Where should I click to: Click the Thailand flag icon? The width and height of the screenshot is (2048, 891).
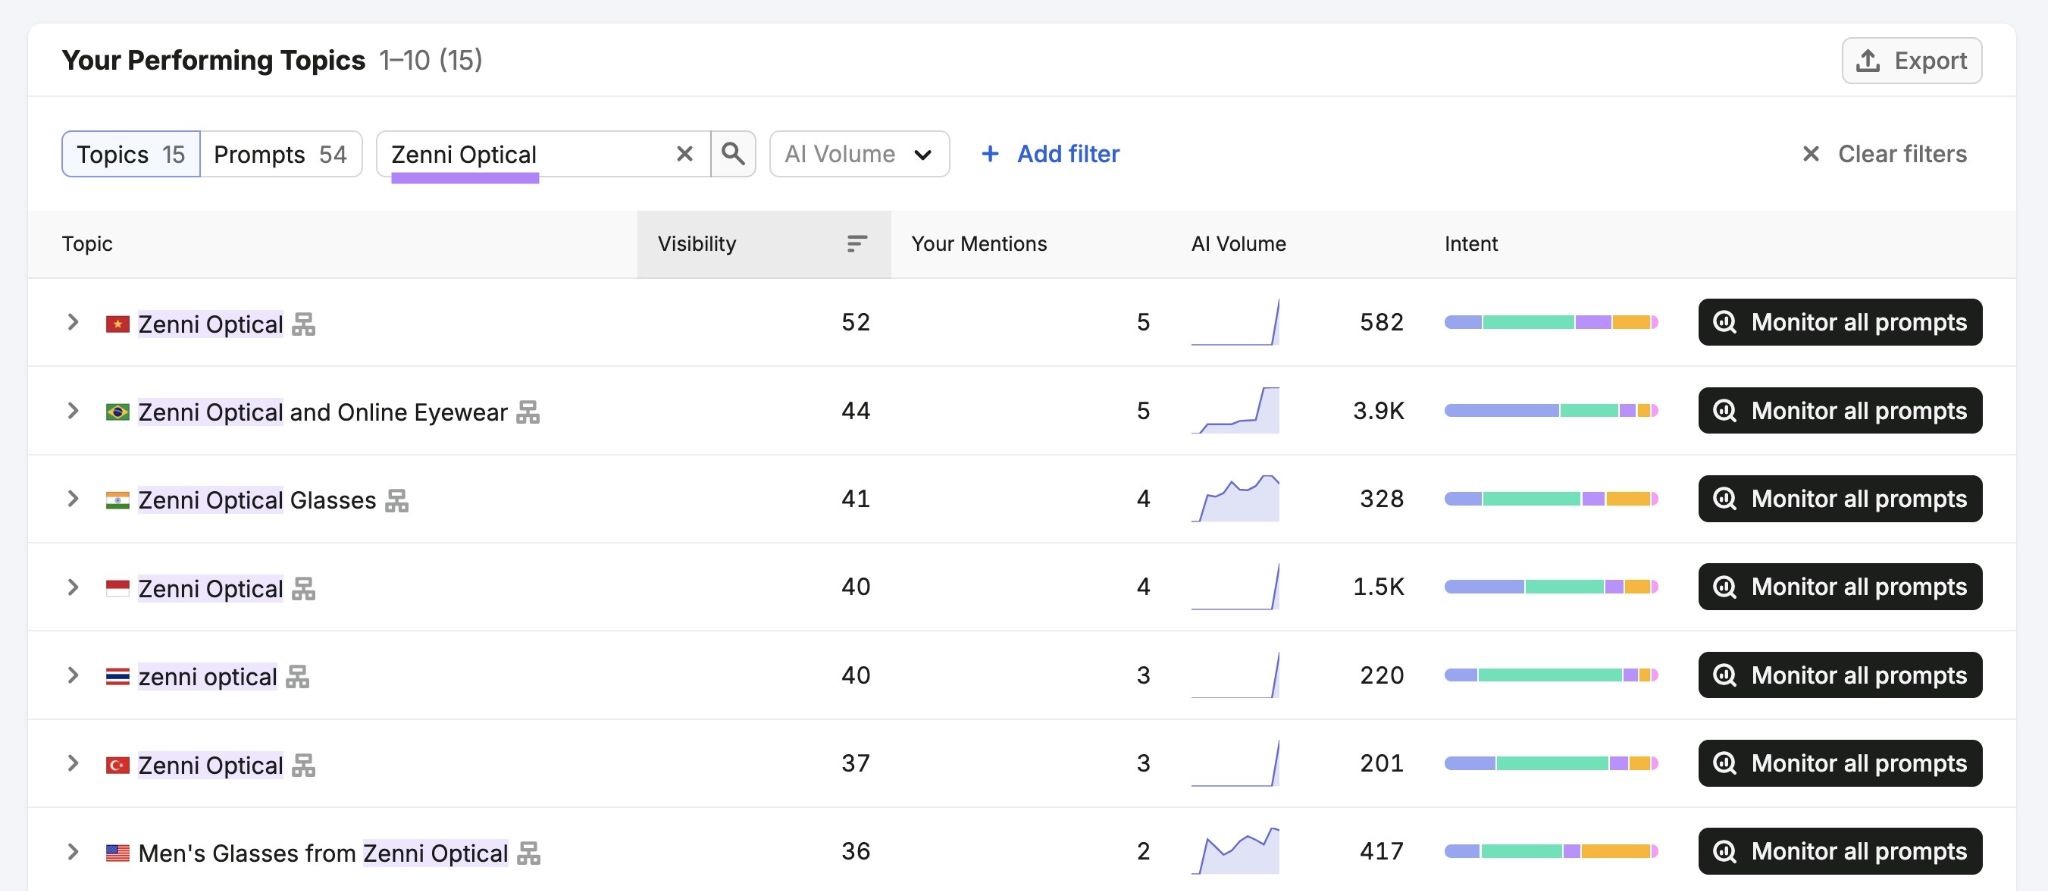point(118,677)
